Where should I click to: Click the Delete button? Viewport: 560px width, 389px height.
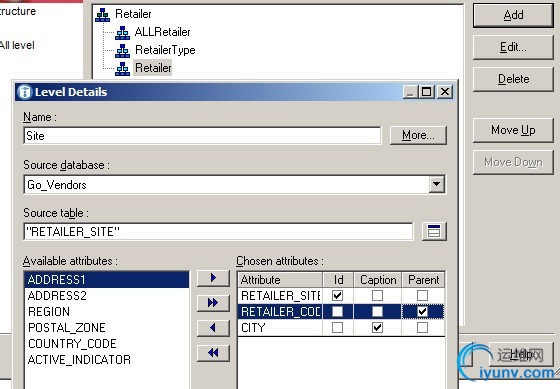tap(513, 79)
